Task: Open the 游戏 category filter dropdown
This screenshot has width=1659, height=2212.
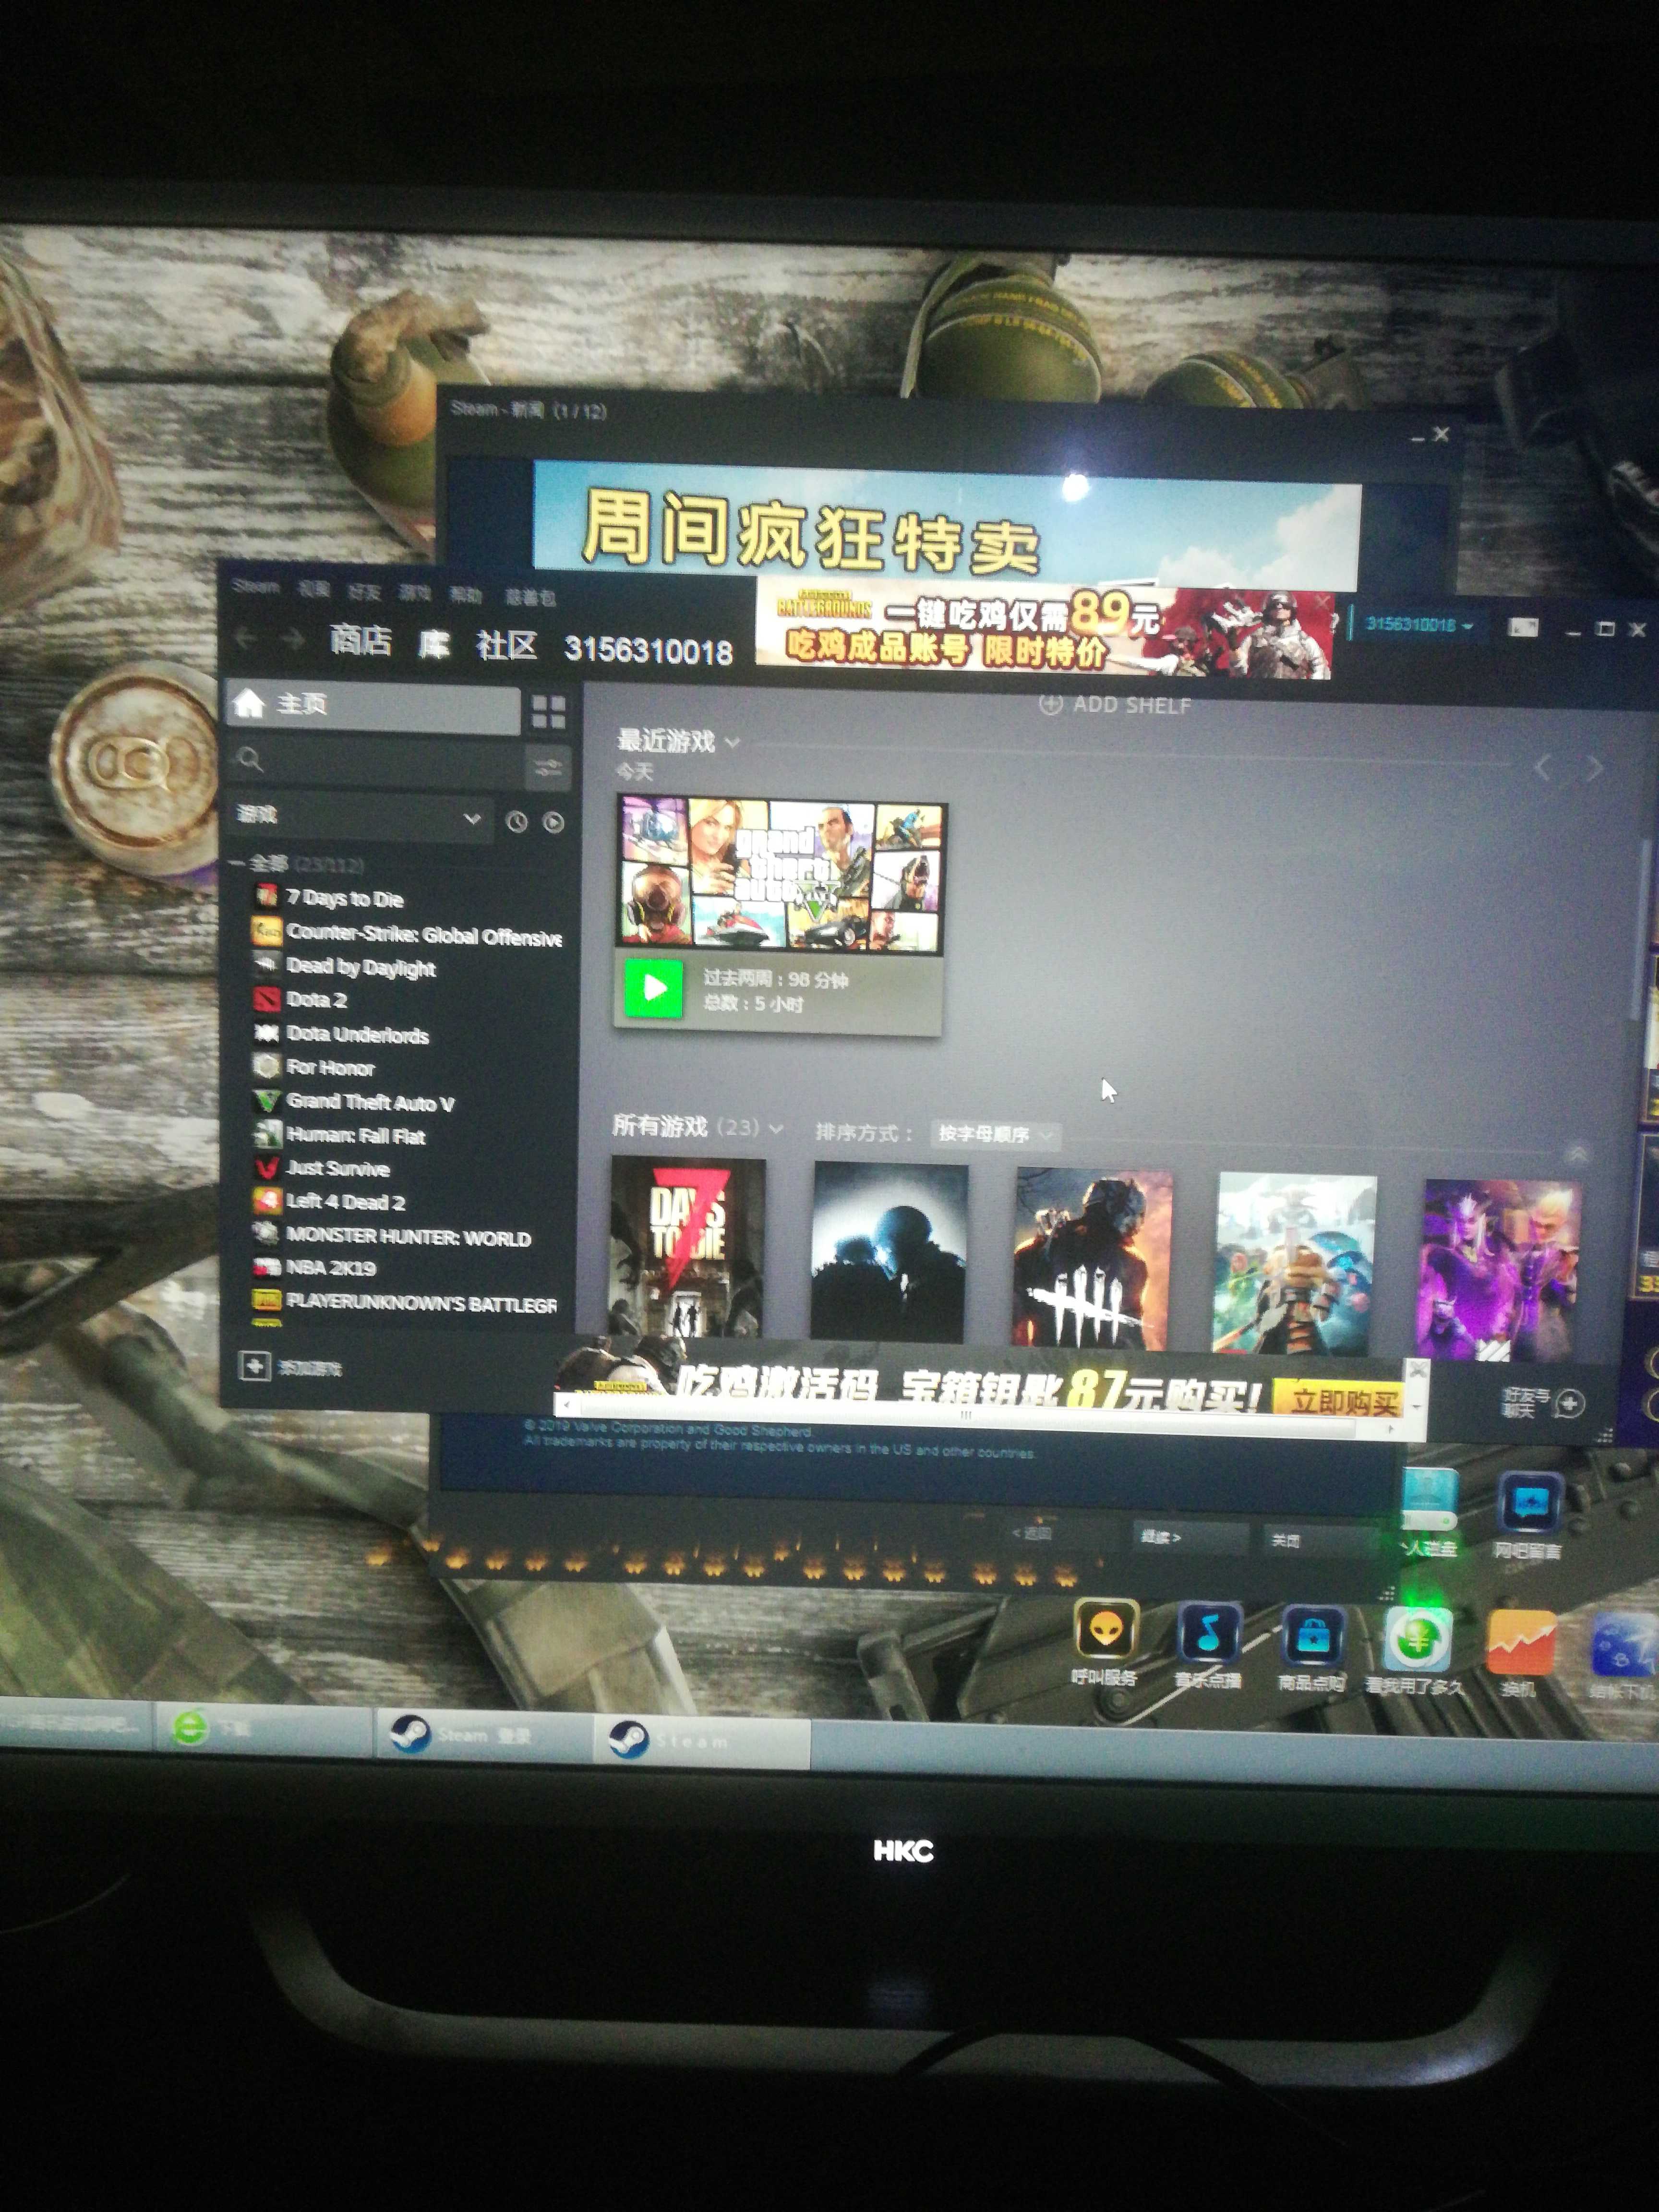Action: click(x=361, y=817)
